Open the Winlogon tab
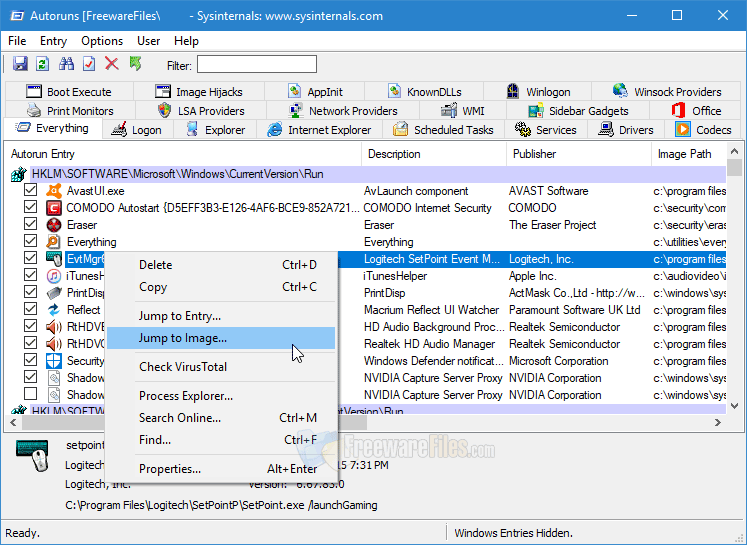The height and width of the screenshot is (545, 747). click(x=538, y=92)
